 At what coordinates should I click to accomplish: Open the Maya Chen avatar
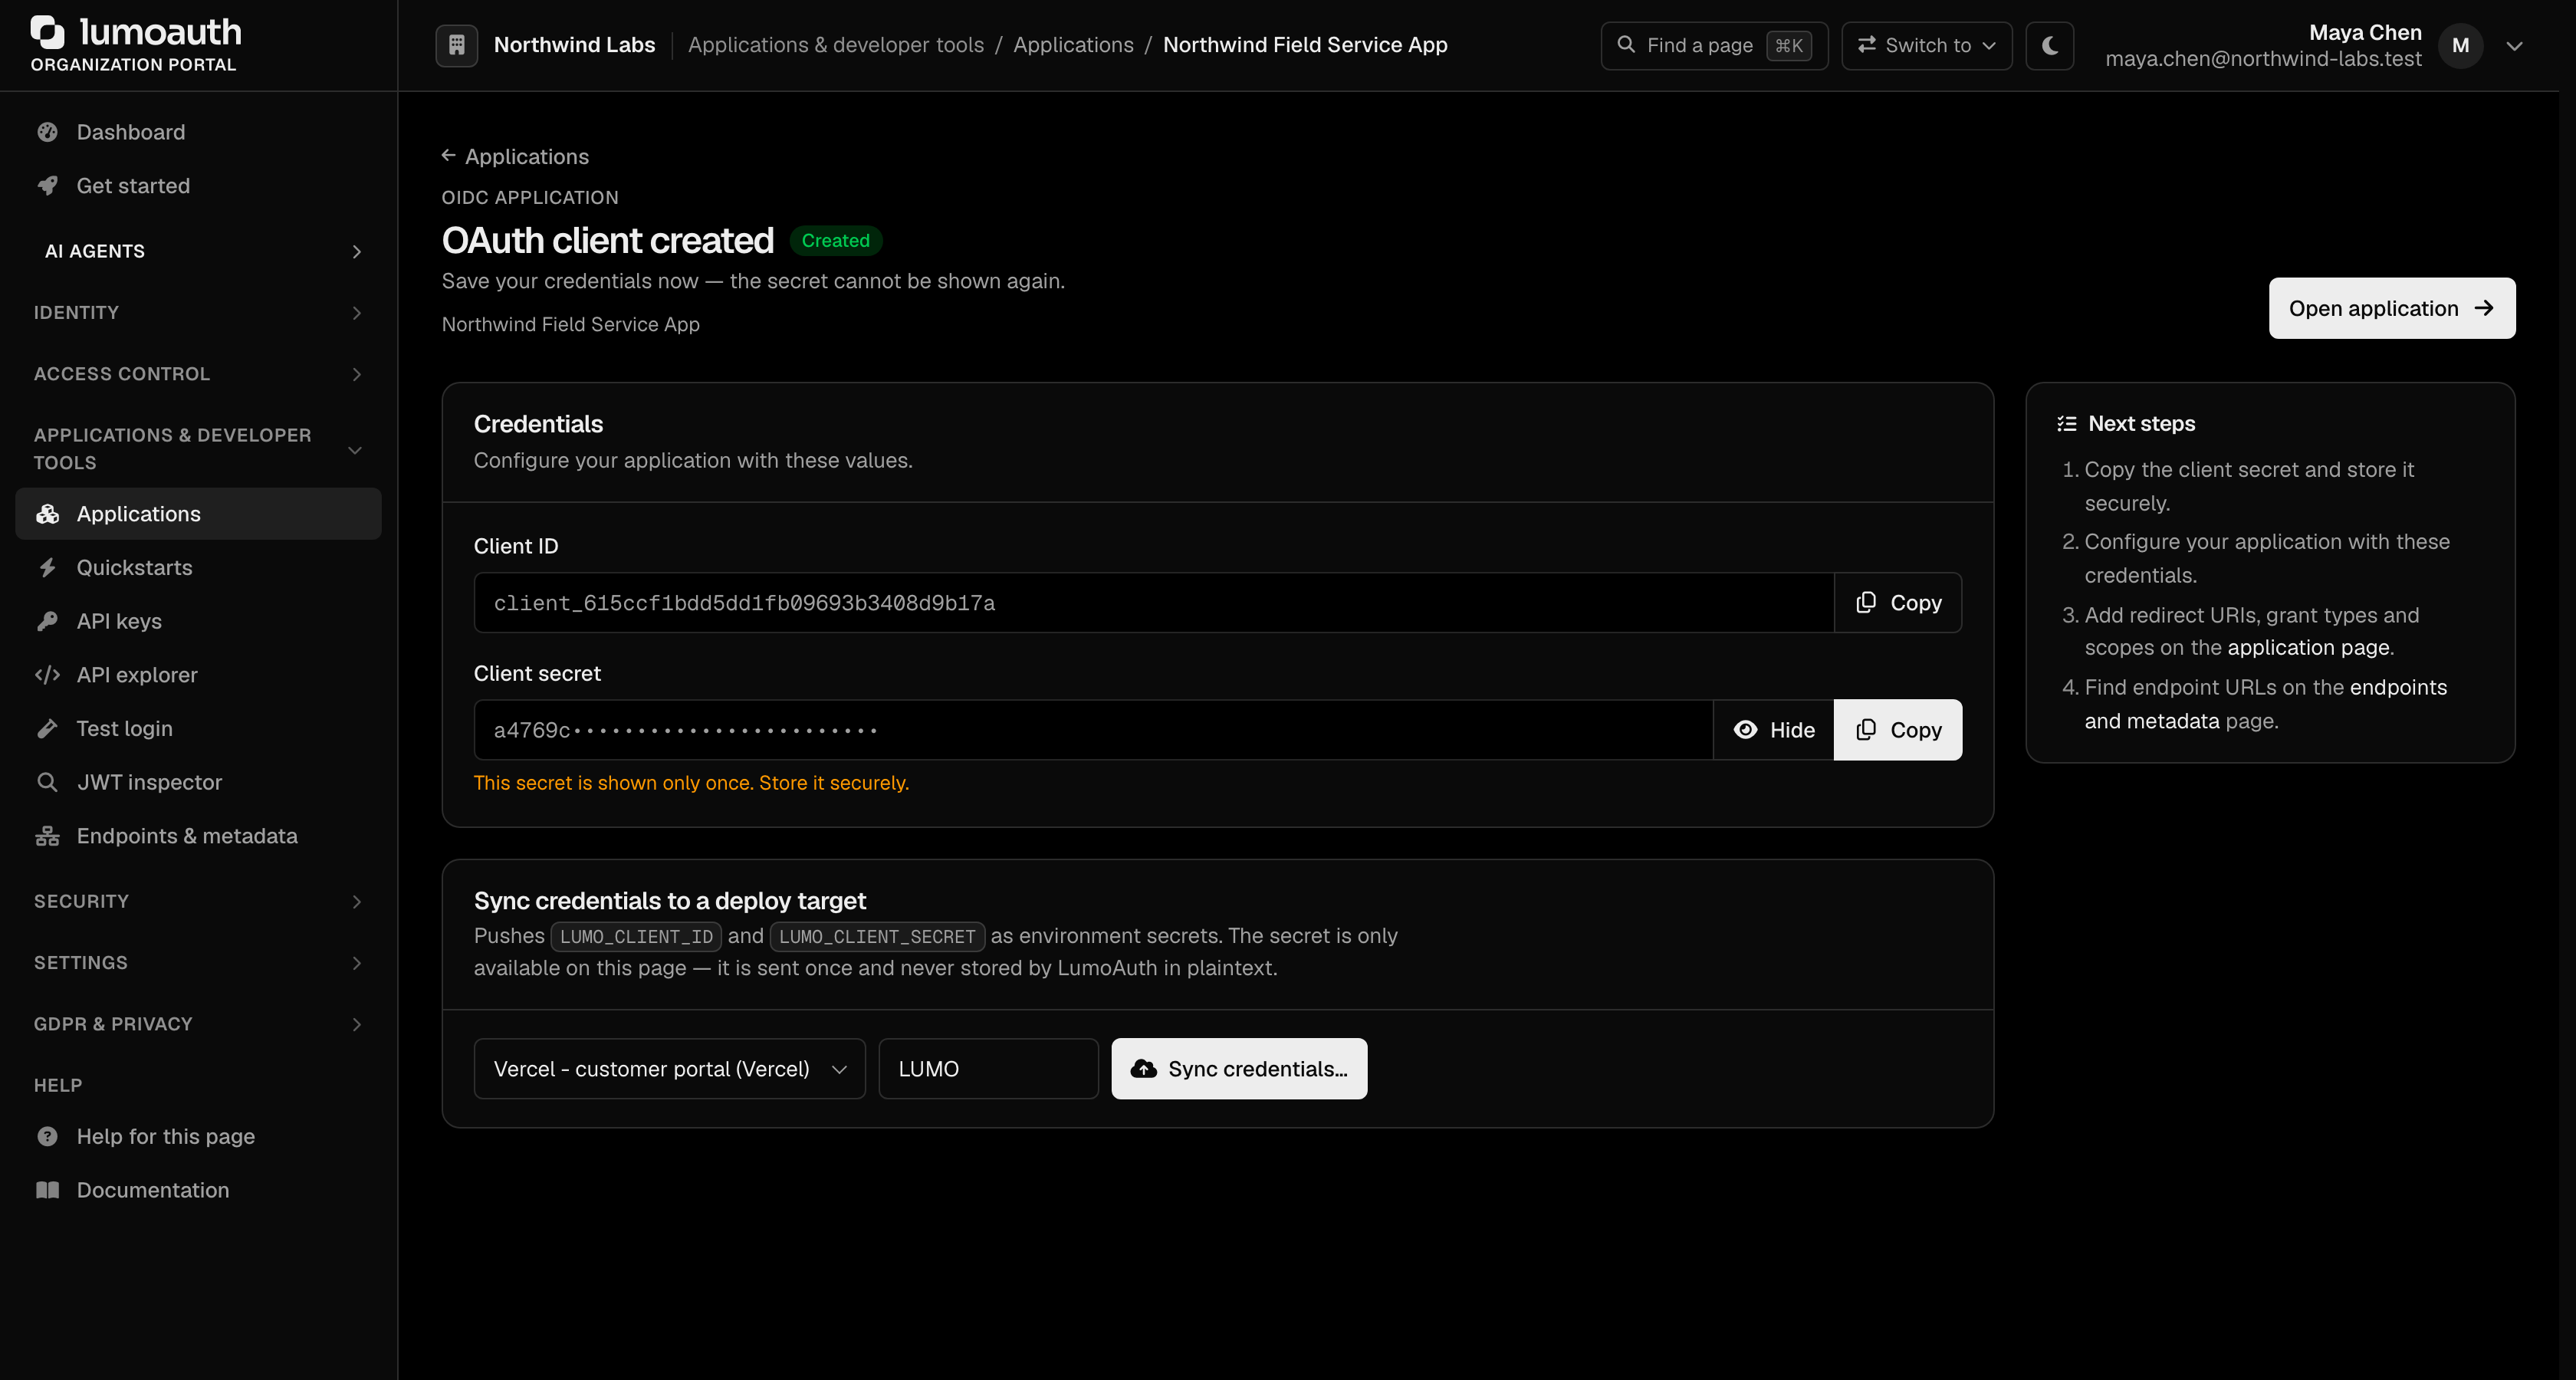pos(2461,45)
